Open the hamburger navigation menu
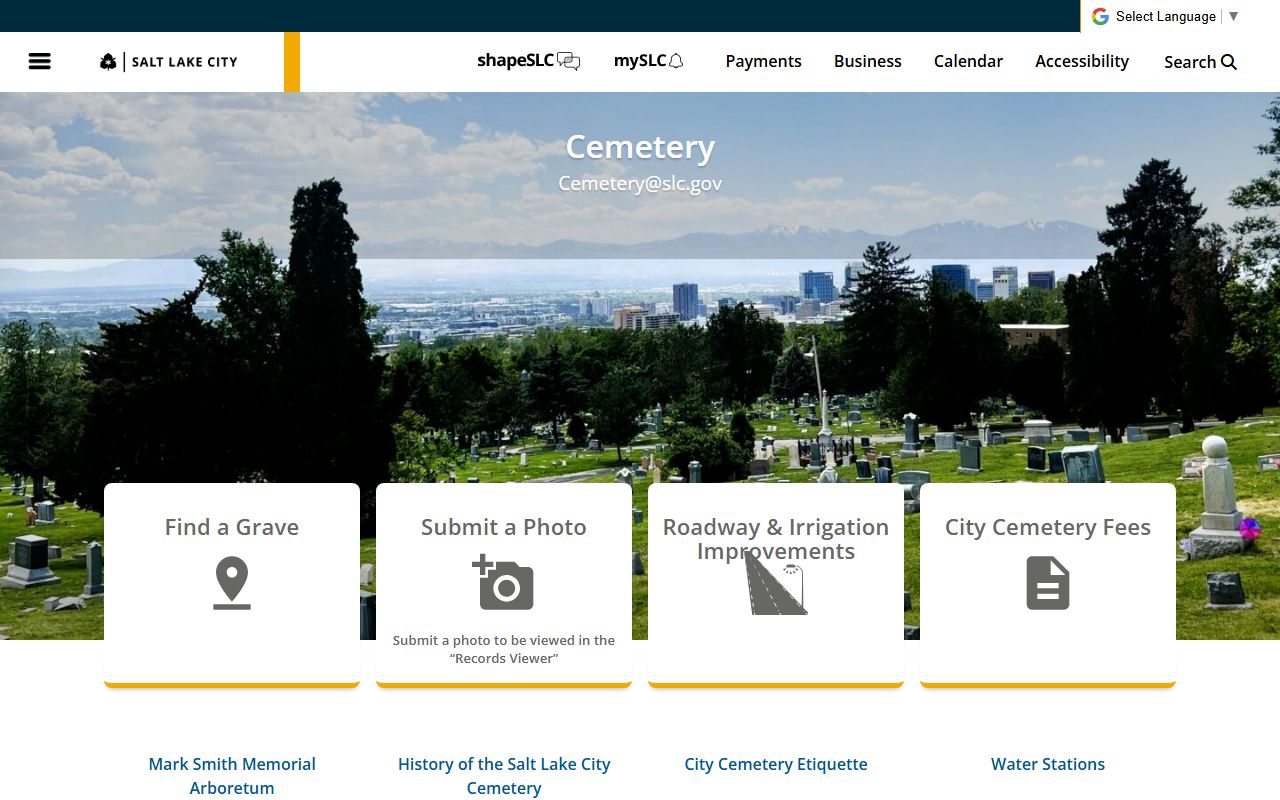The width and height of the screenshot is (1280, 800). tap(40, 61)
